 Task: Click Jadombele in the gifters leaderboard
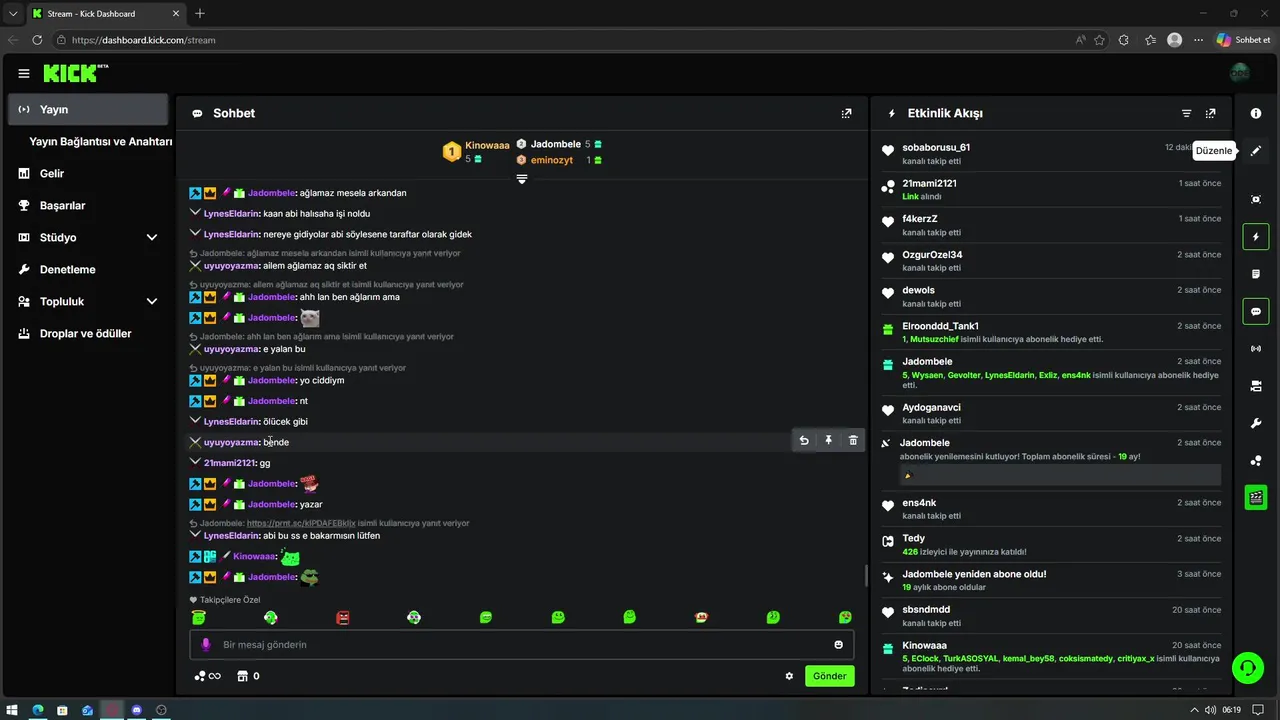tap(556, 144)
